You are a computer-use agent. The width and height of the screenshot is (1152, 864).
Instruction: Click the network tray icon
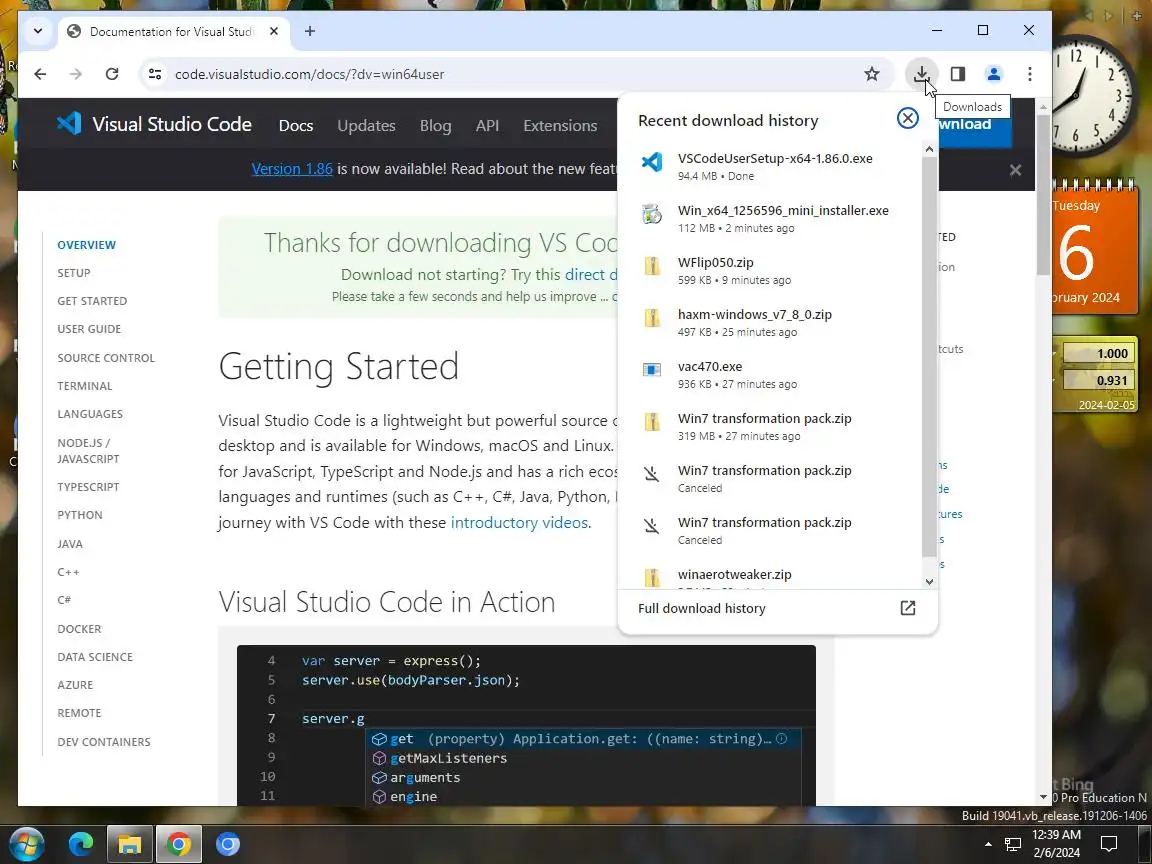point(1012,845)
